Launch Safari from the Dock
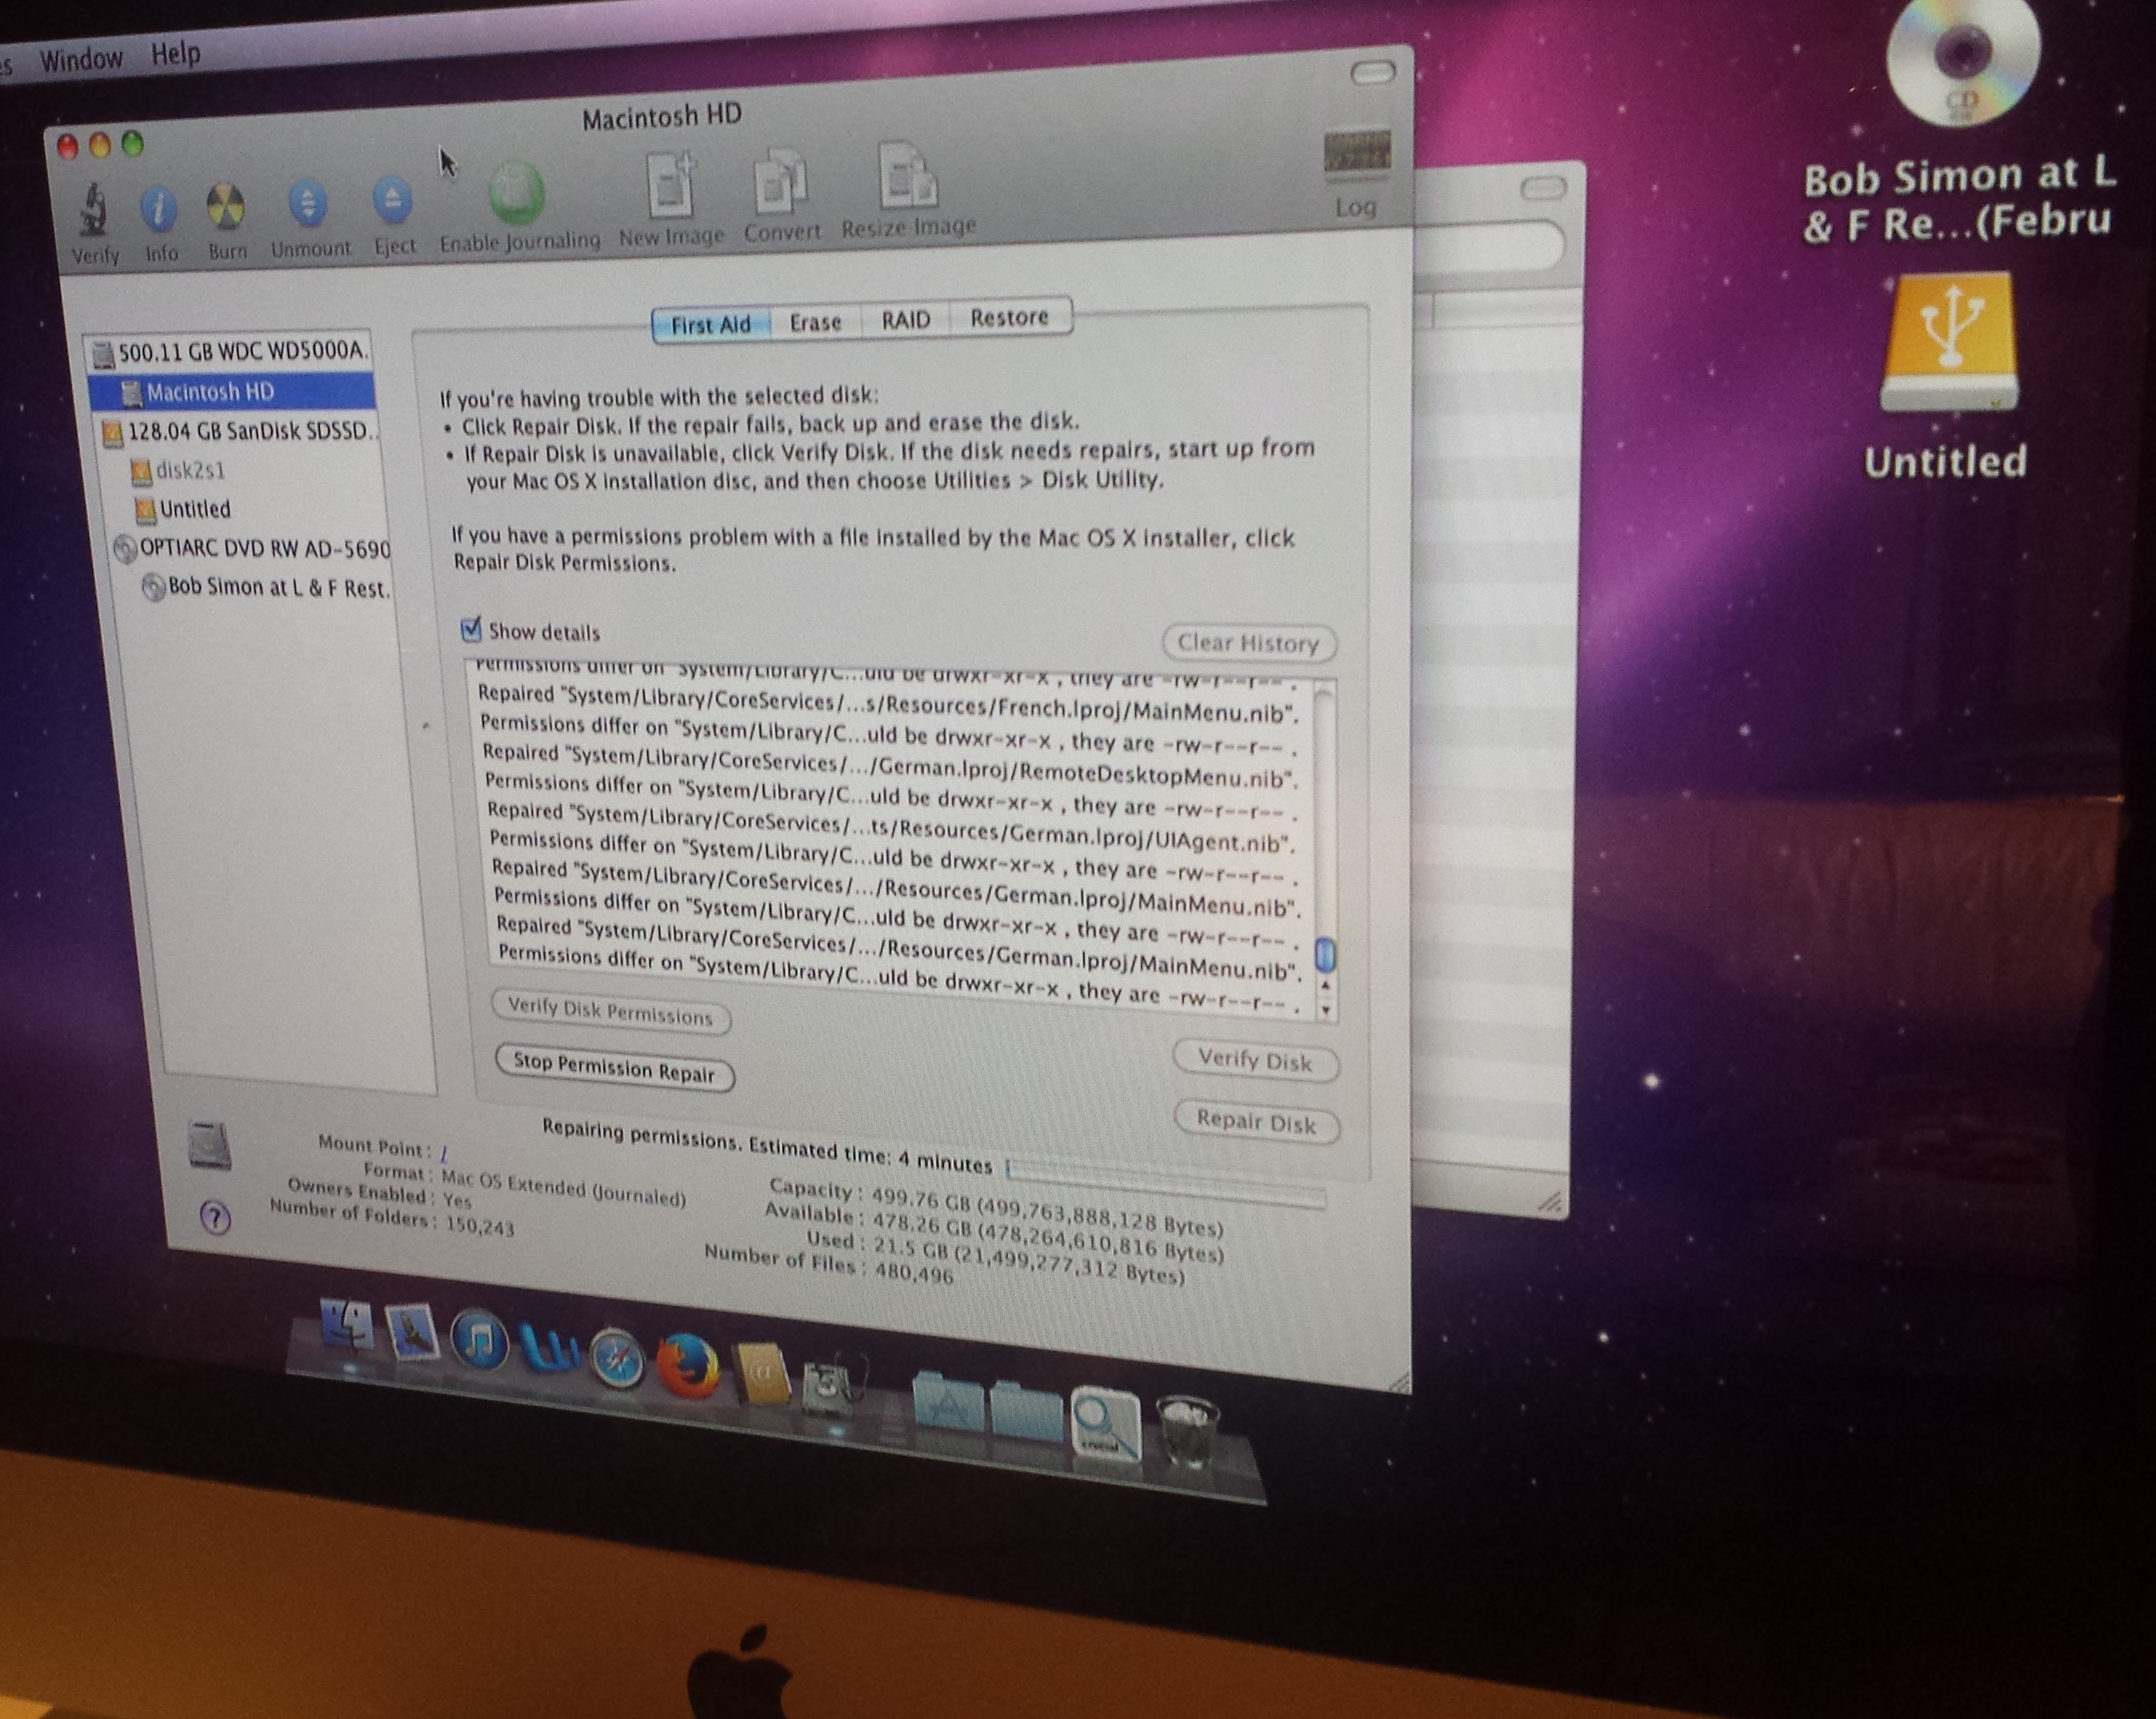Image resolution: width=2156 pixels, height=1719 pixels. click(x=618, y=1358)
